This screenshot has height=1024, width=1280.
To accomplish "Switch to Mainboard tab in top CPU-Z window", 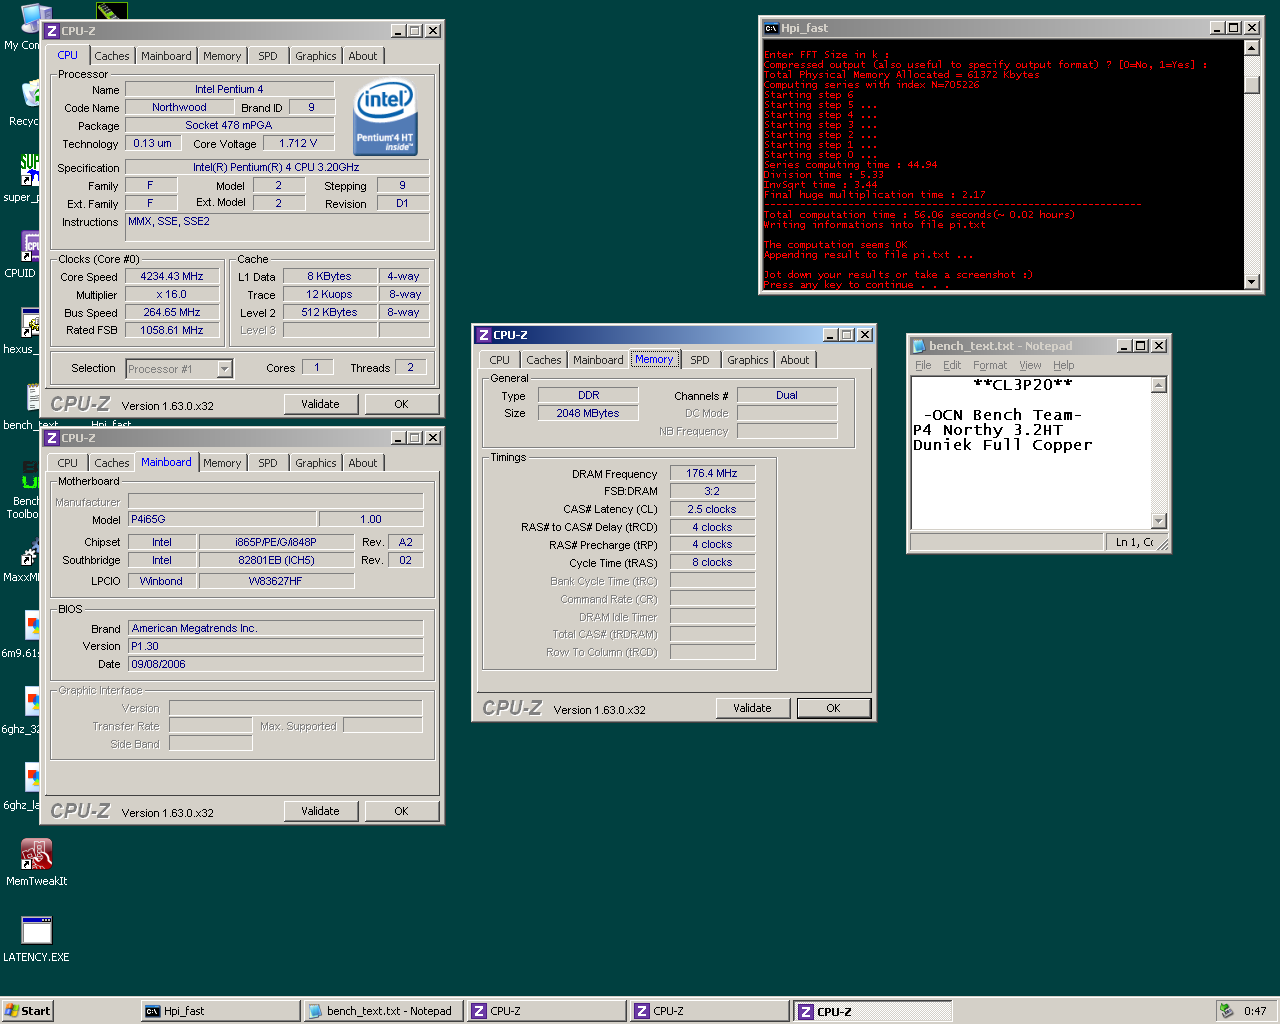I will click(166, 56).
